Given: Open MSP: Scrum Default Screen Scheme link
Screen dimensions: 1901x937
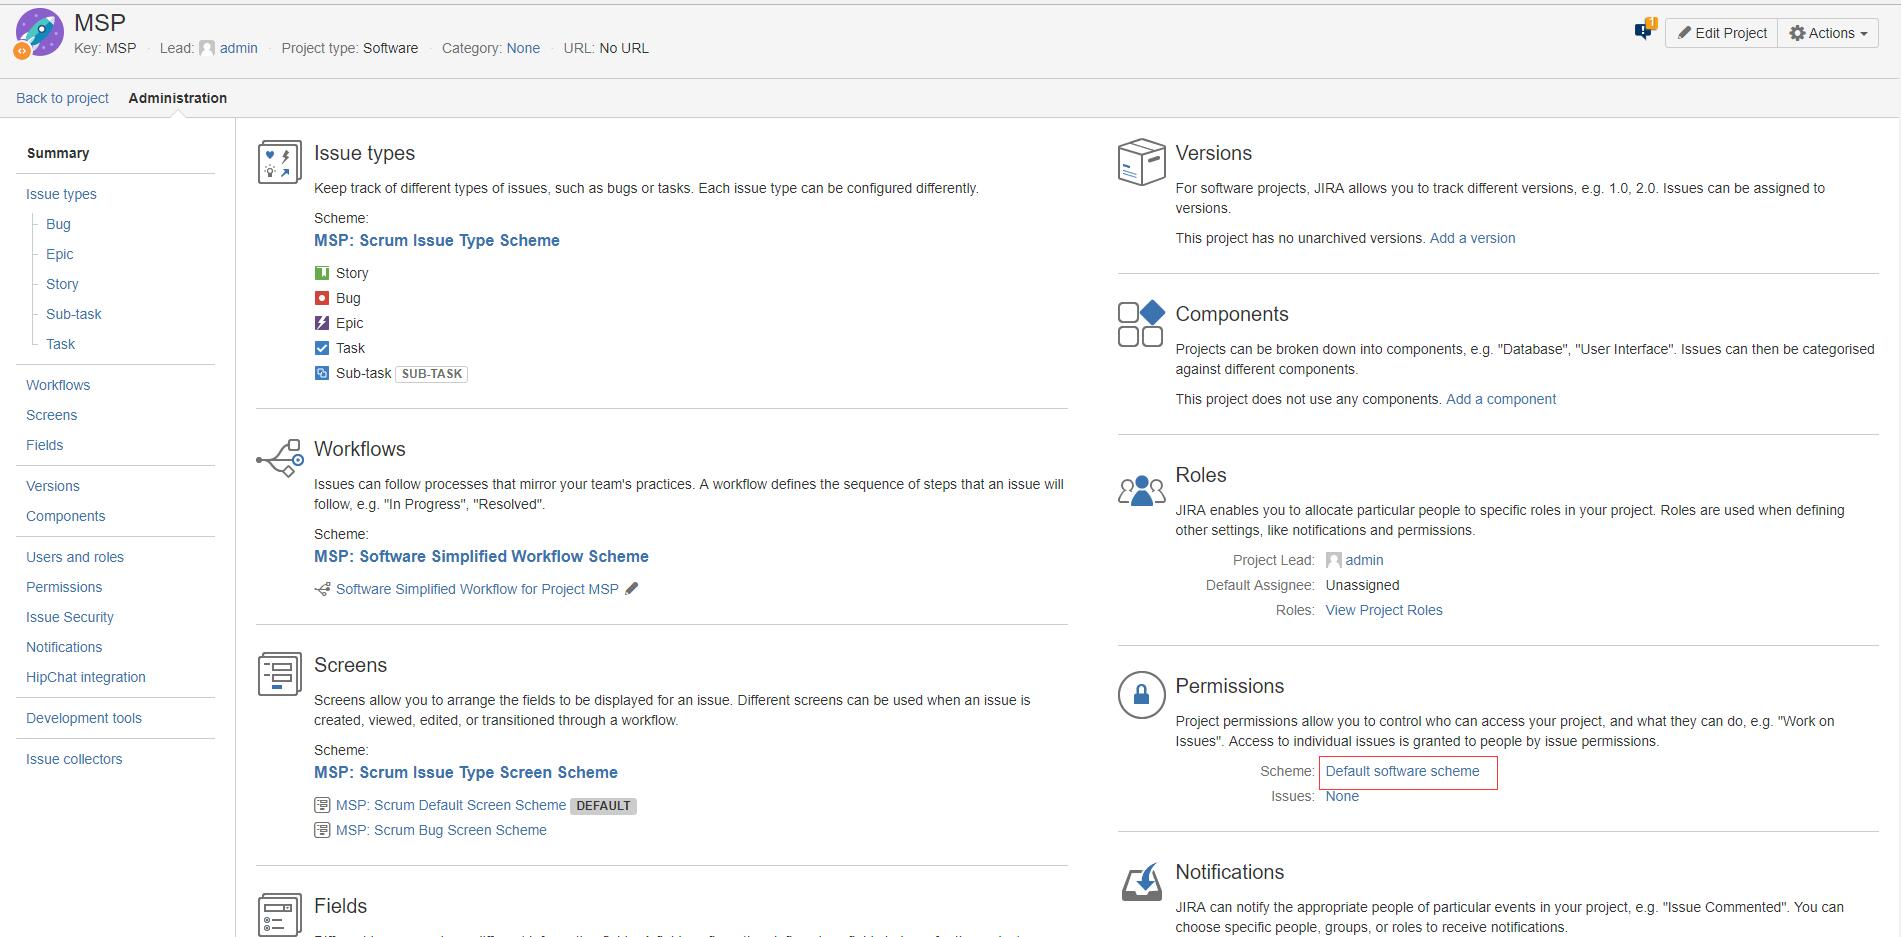Looking at the screenshot, I should click(451, 805).
